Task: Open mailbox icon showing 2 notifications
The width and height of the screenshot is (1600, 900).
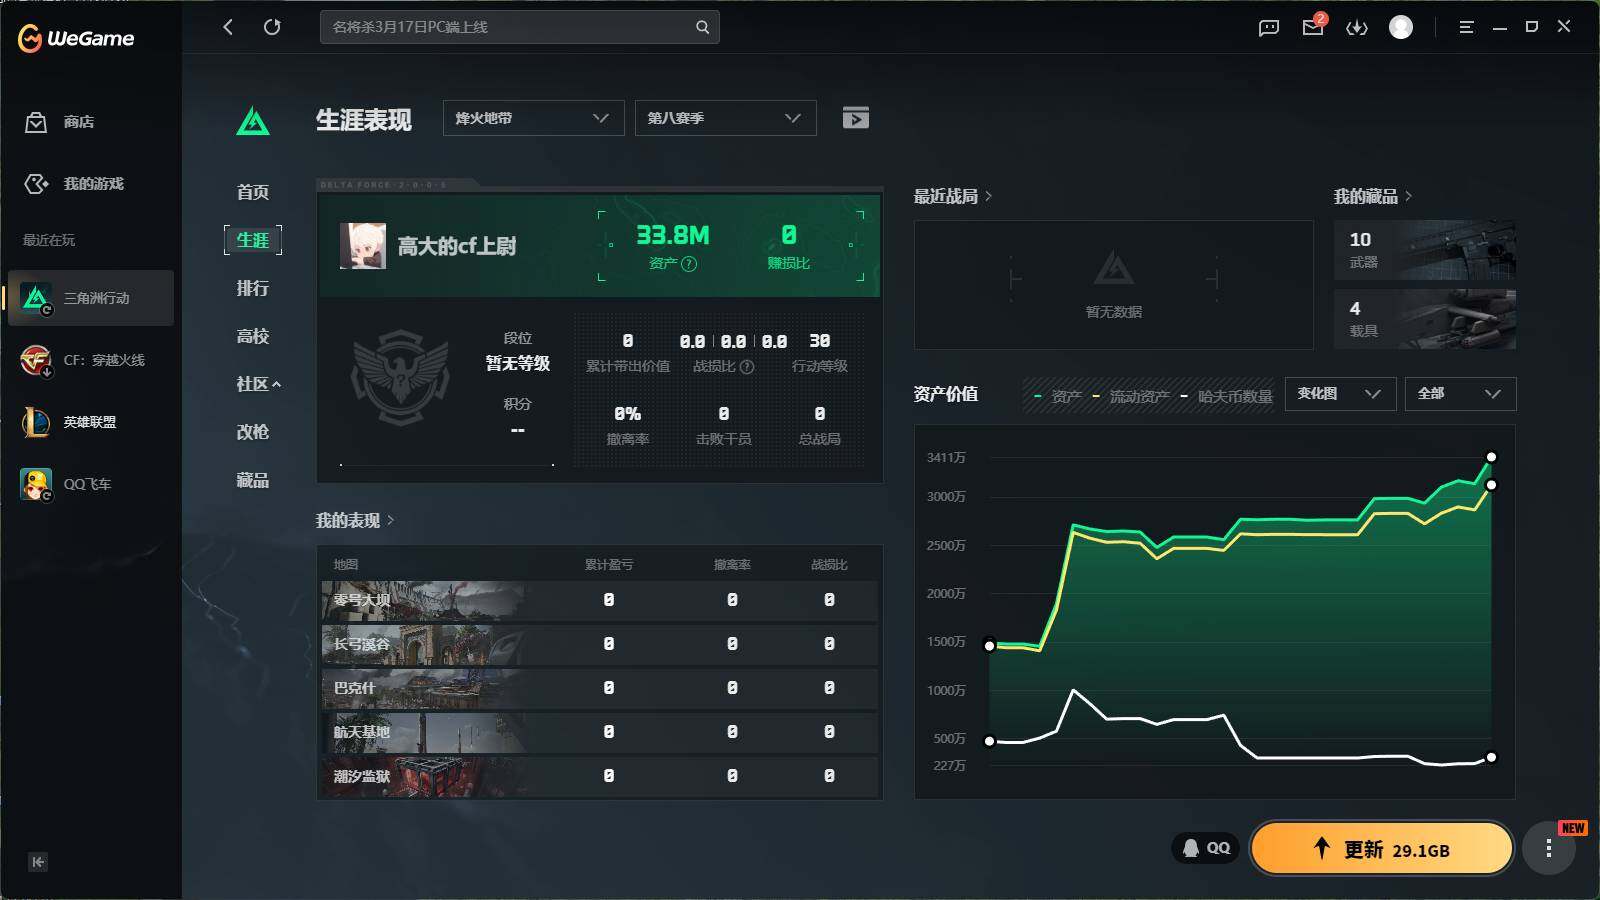Action: [x=1311, y=28]
